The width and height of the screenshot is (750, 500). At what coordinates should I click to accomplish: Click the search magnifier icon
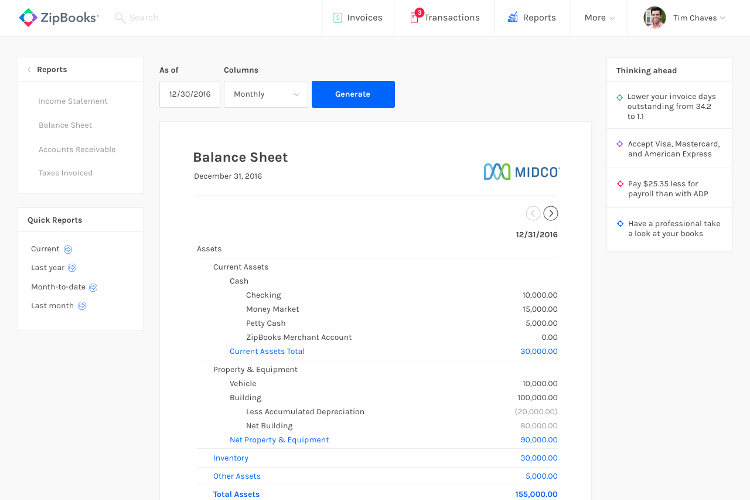pyautogui.click(x=120, y=18)
